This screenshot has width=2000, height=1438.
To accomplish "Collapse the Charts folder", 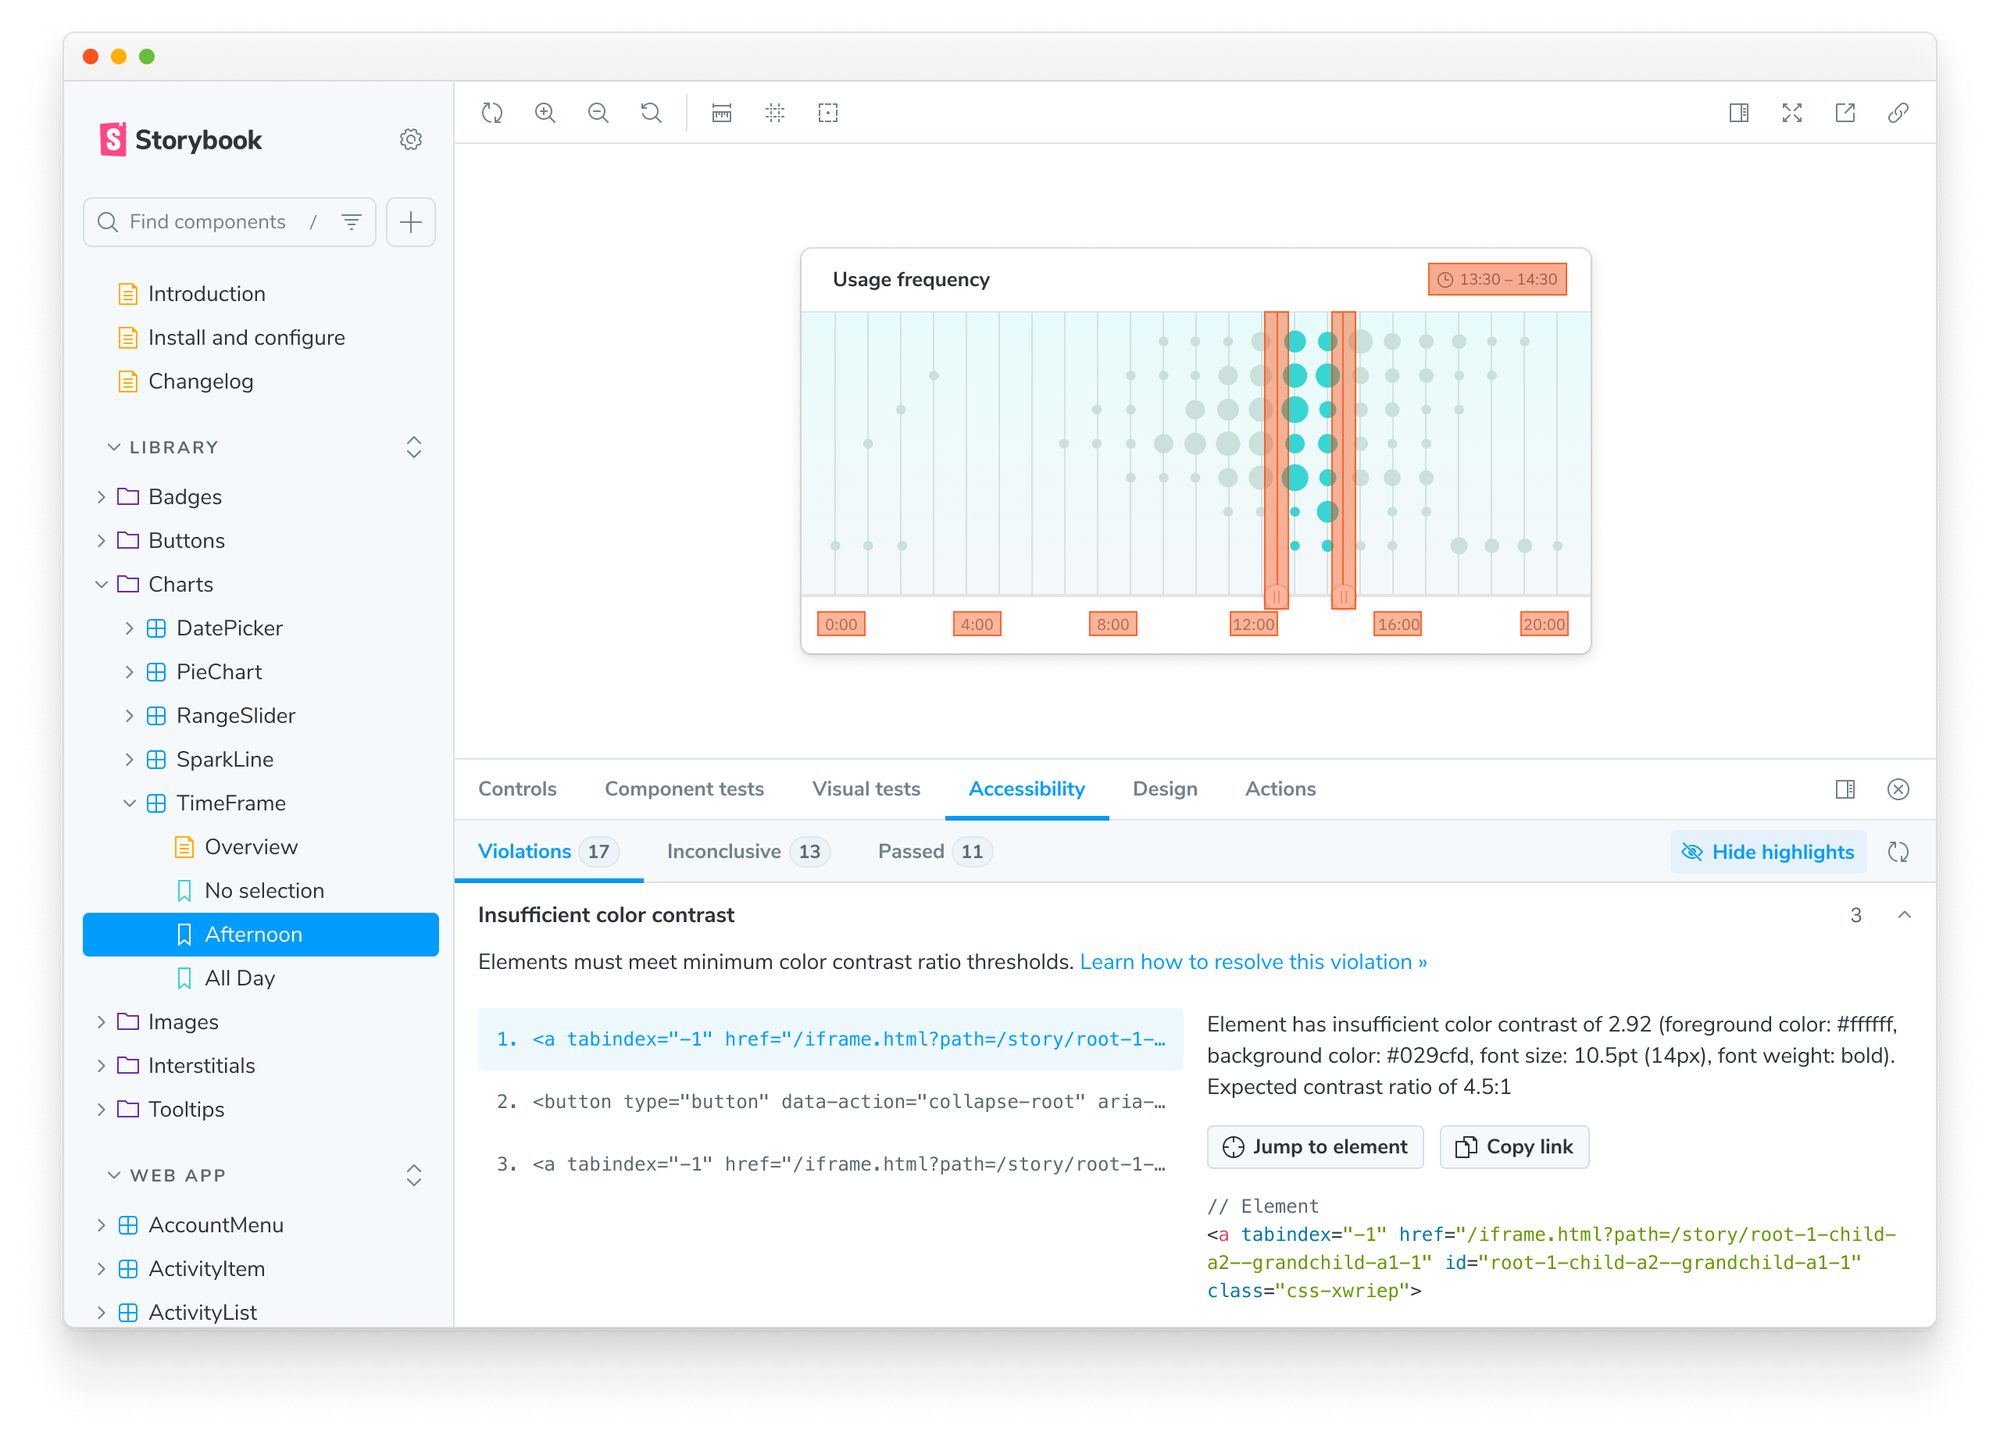I will coord(101,585).
